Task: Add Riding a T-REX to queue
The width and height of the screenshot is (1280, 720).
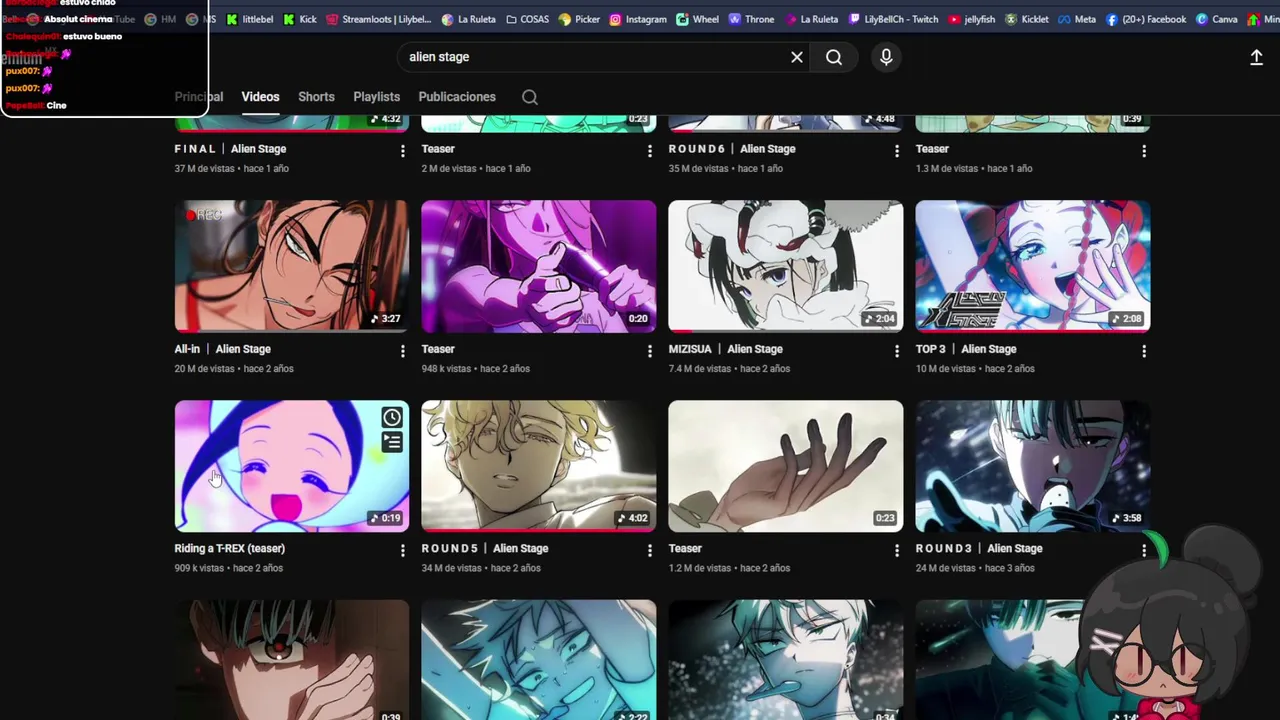Action: 392,442
